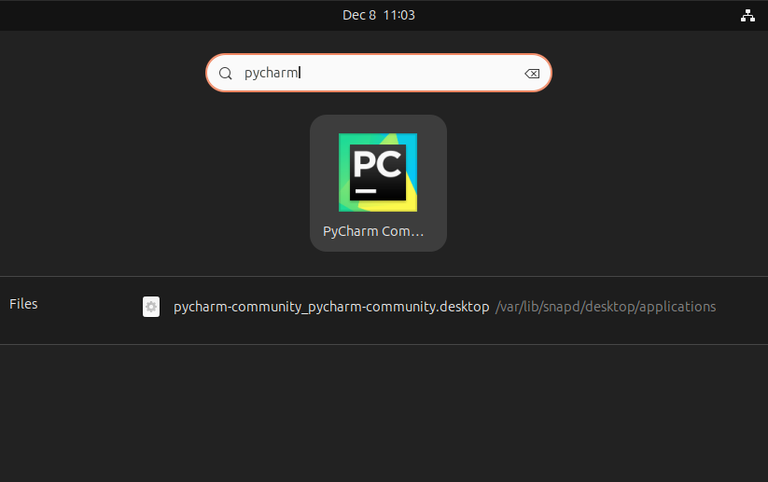The height and width of the screenshot is (482, 768).
Task: Click the magnifier search icon
Action: (x=225, y=73)
